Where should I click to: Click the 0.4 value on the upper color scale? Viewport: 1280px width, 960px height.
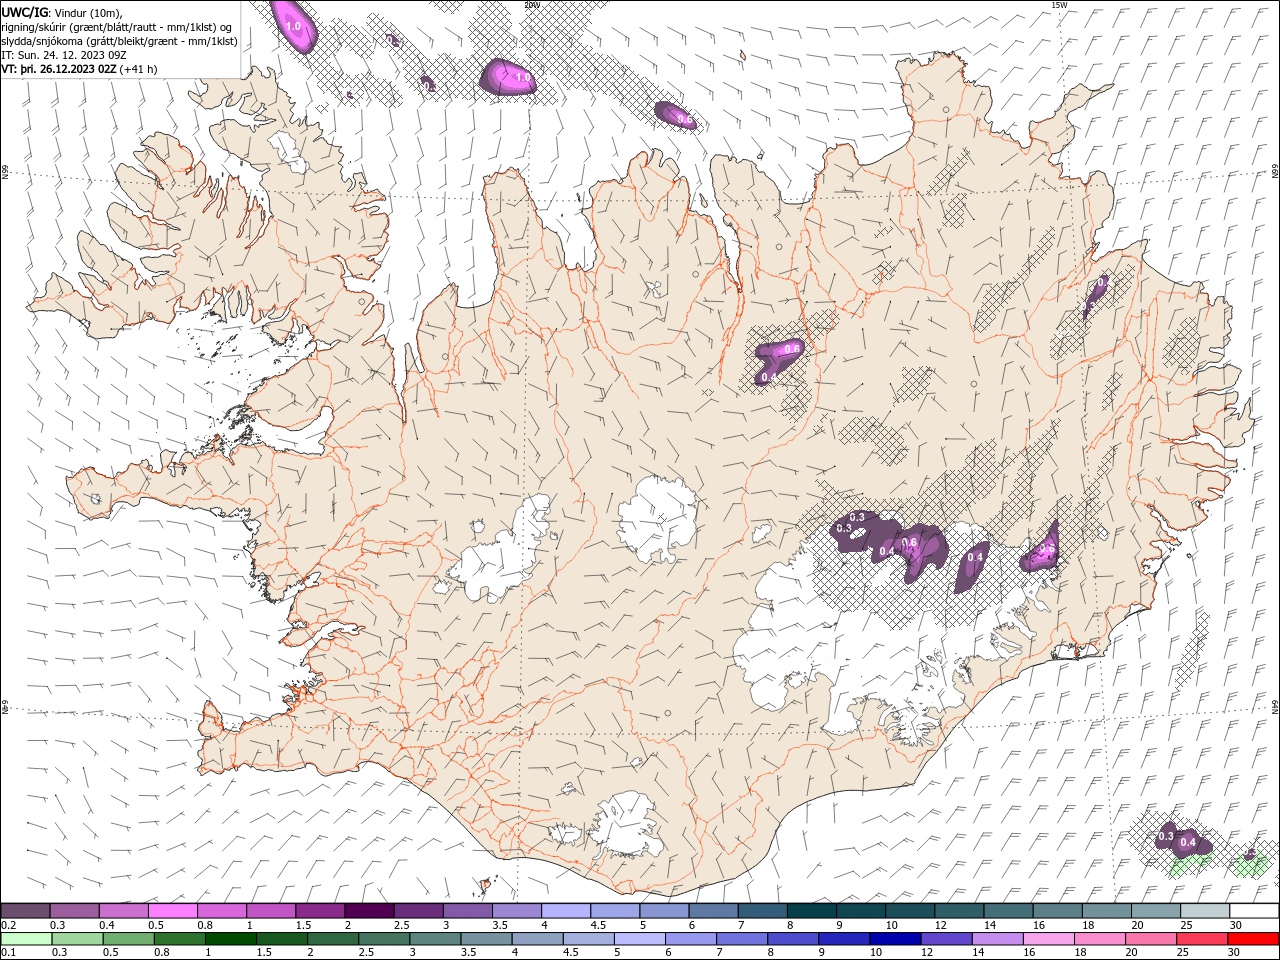click(x=106, y=925)
